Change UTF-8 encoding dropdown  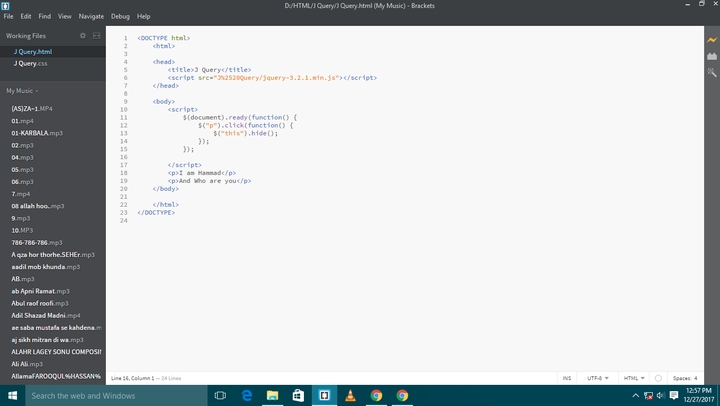[x=597, y=378]
